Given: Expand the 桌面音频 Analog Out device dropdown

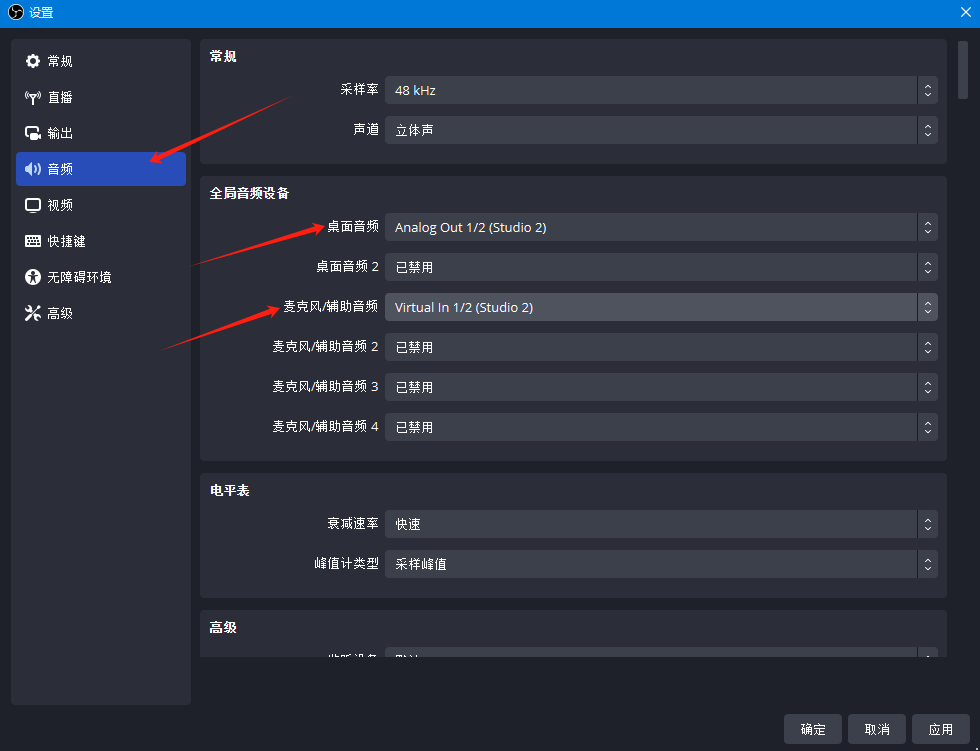Looking at the screenshot, I should [x=661, y=227].
